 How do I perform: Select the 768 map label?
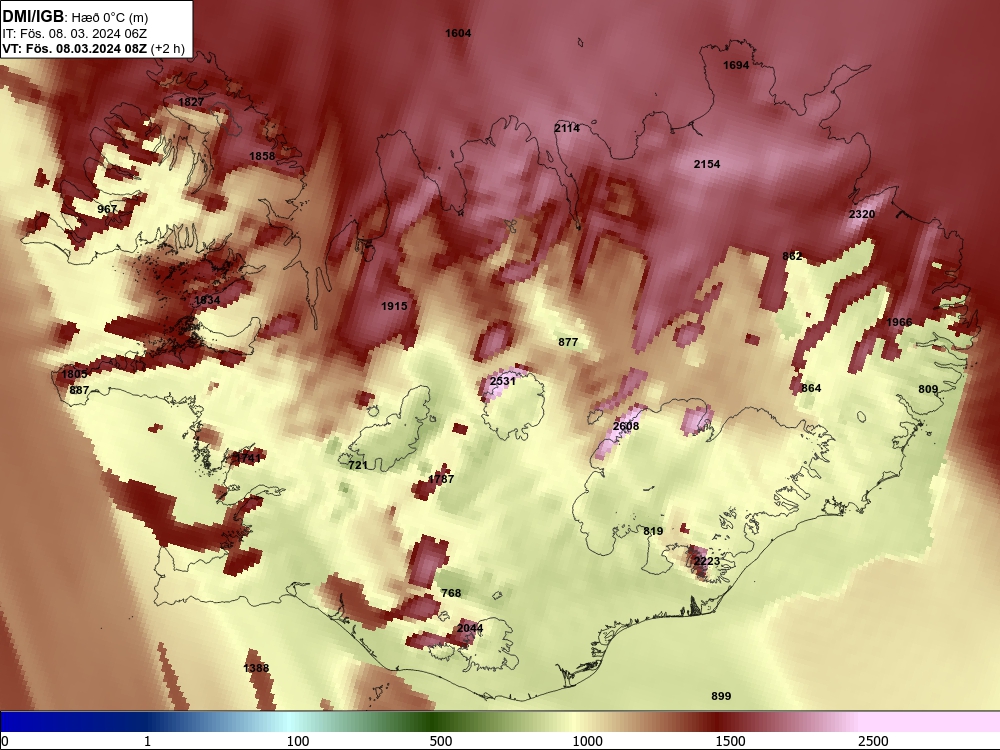coord(451,593)
